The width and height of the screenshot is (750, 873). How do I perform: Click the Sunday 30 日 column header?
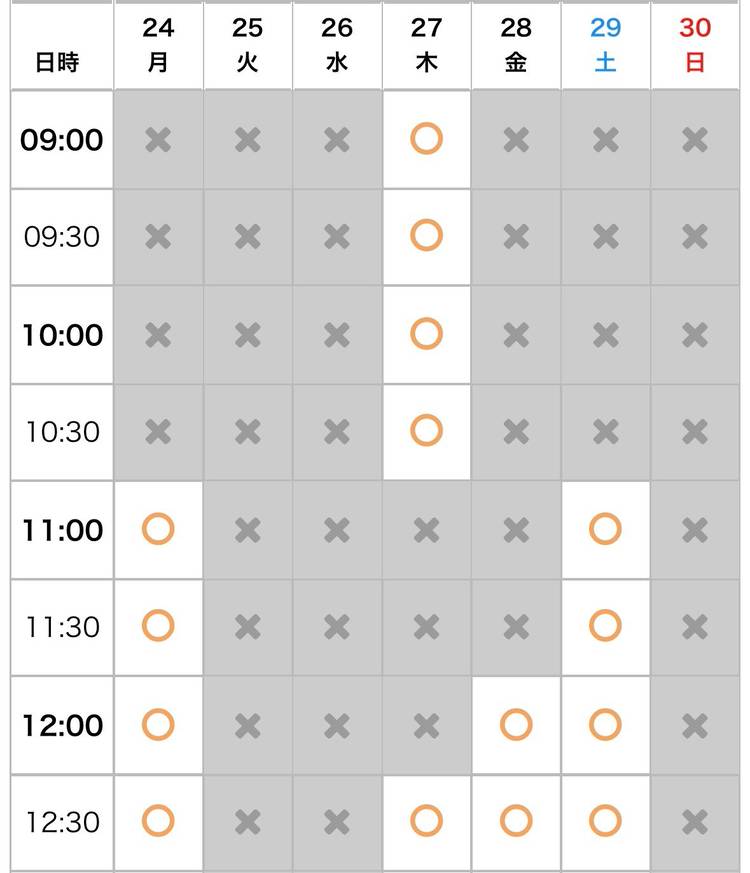pos(695,45)
